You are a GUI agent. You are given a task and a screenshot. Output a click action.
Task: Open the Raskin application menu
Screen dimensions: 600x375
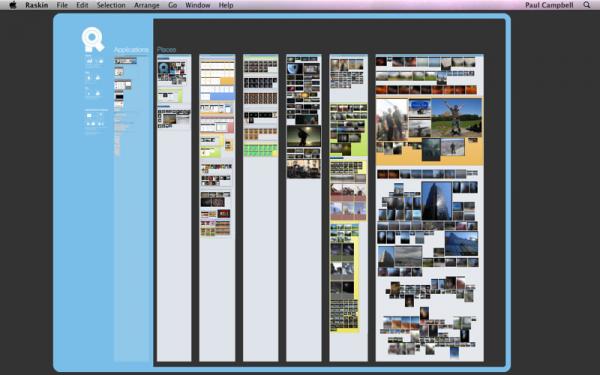click(x=37, y=5)
